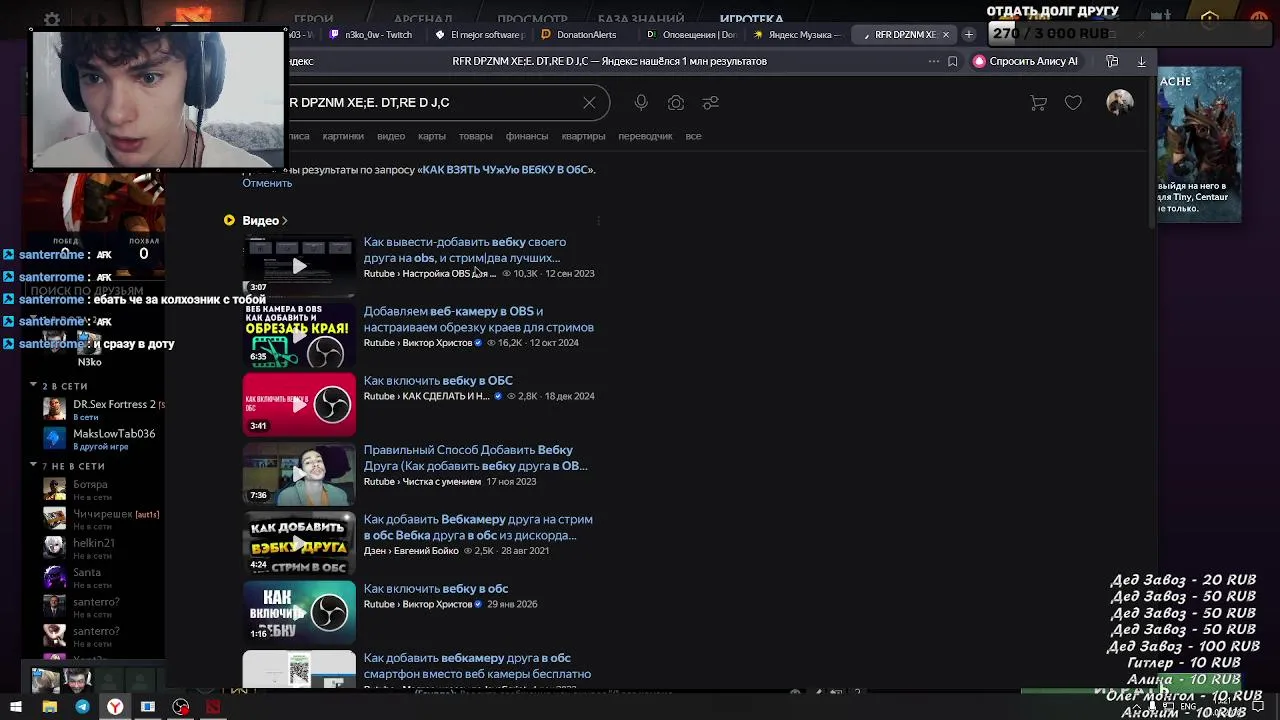Clear the search query with the X icon
This screenshot has width=1280, height=720.
point(589,103)
